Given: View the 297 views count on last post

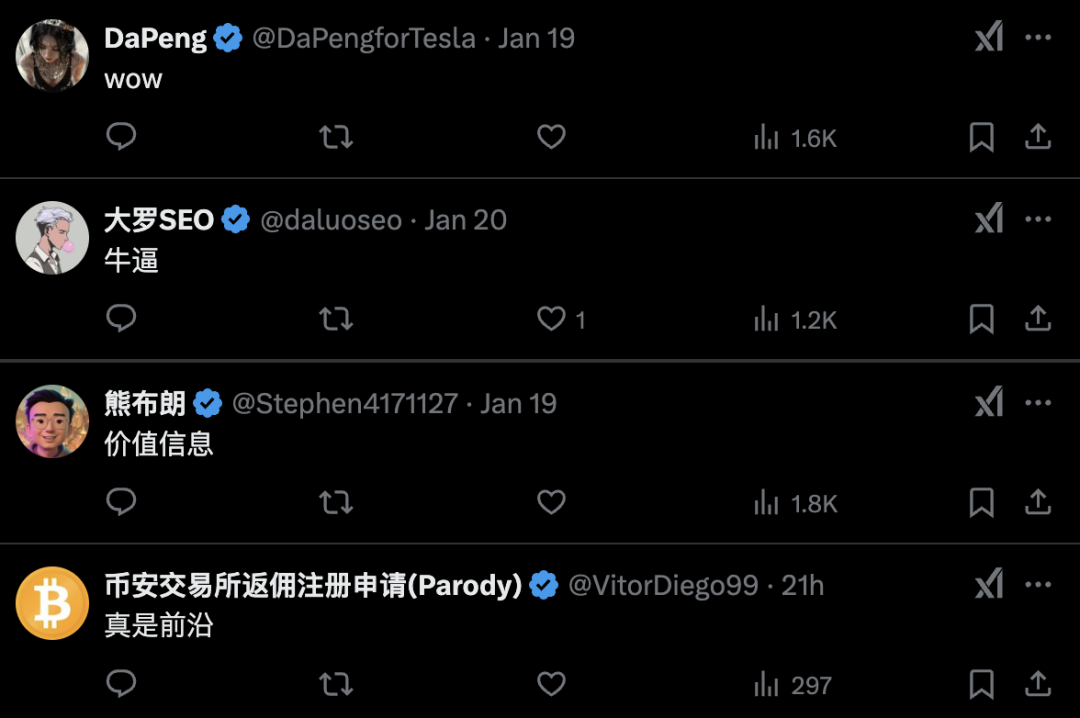Looking at the screenshot, I should 793,685.
